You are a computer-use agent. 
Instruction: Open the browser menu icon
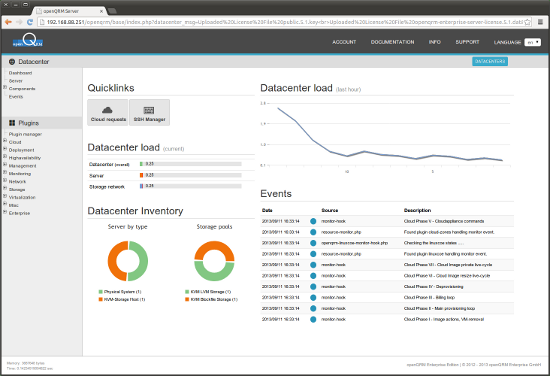coord(541,22)
